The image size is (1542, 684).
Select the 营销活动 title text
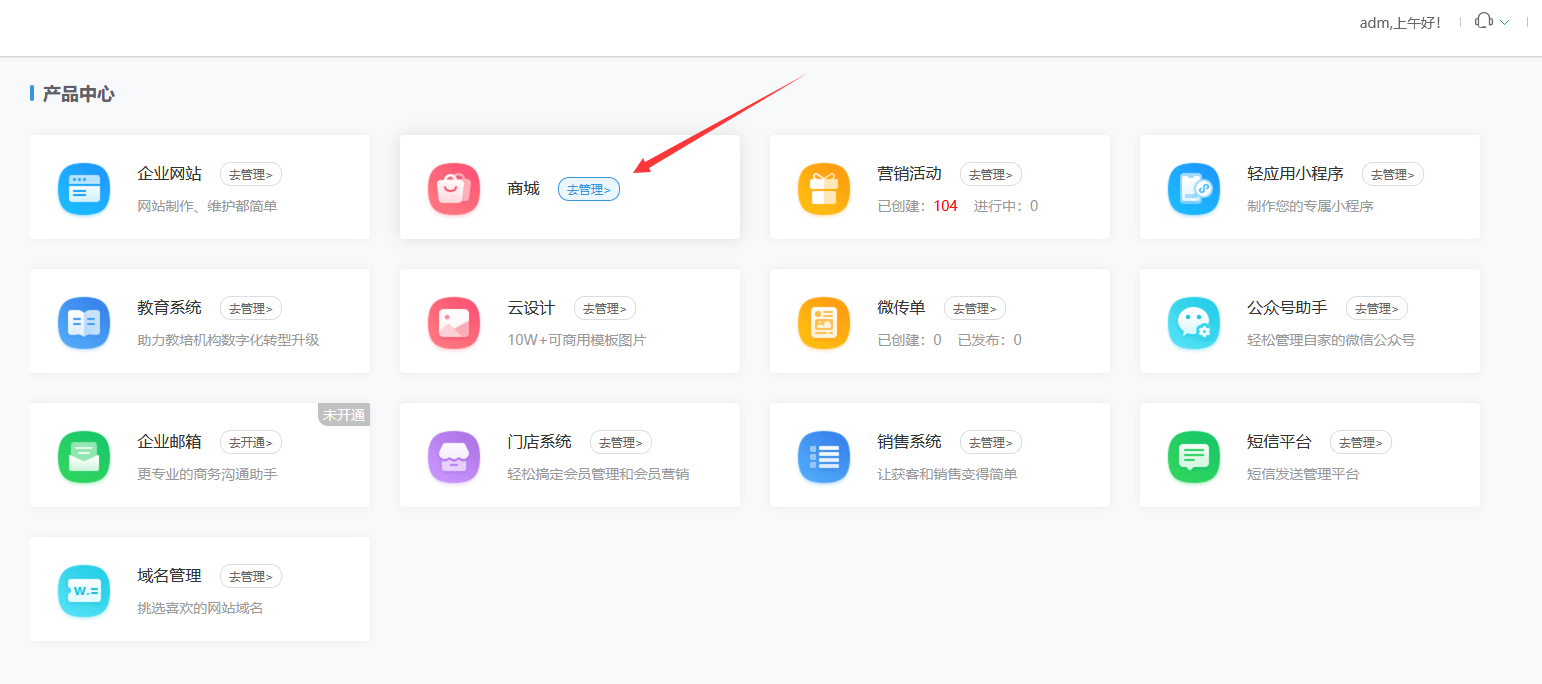click(x=910, y=174)
